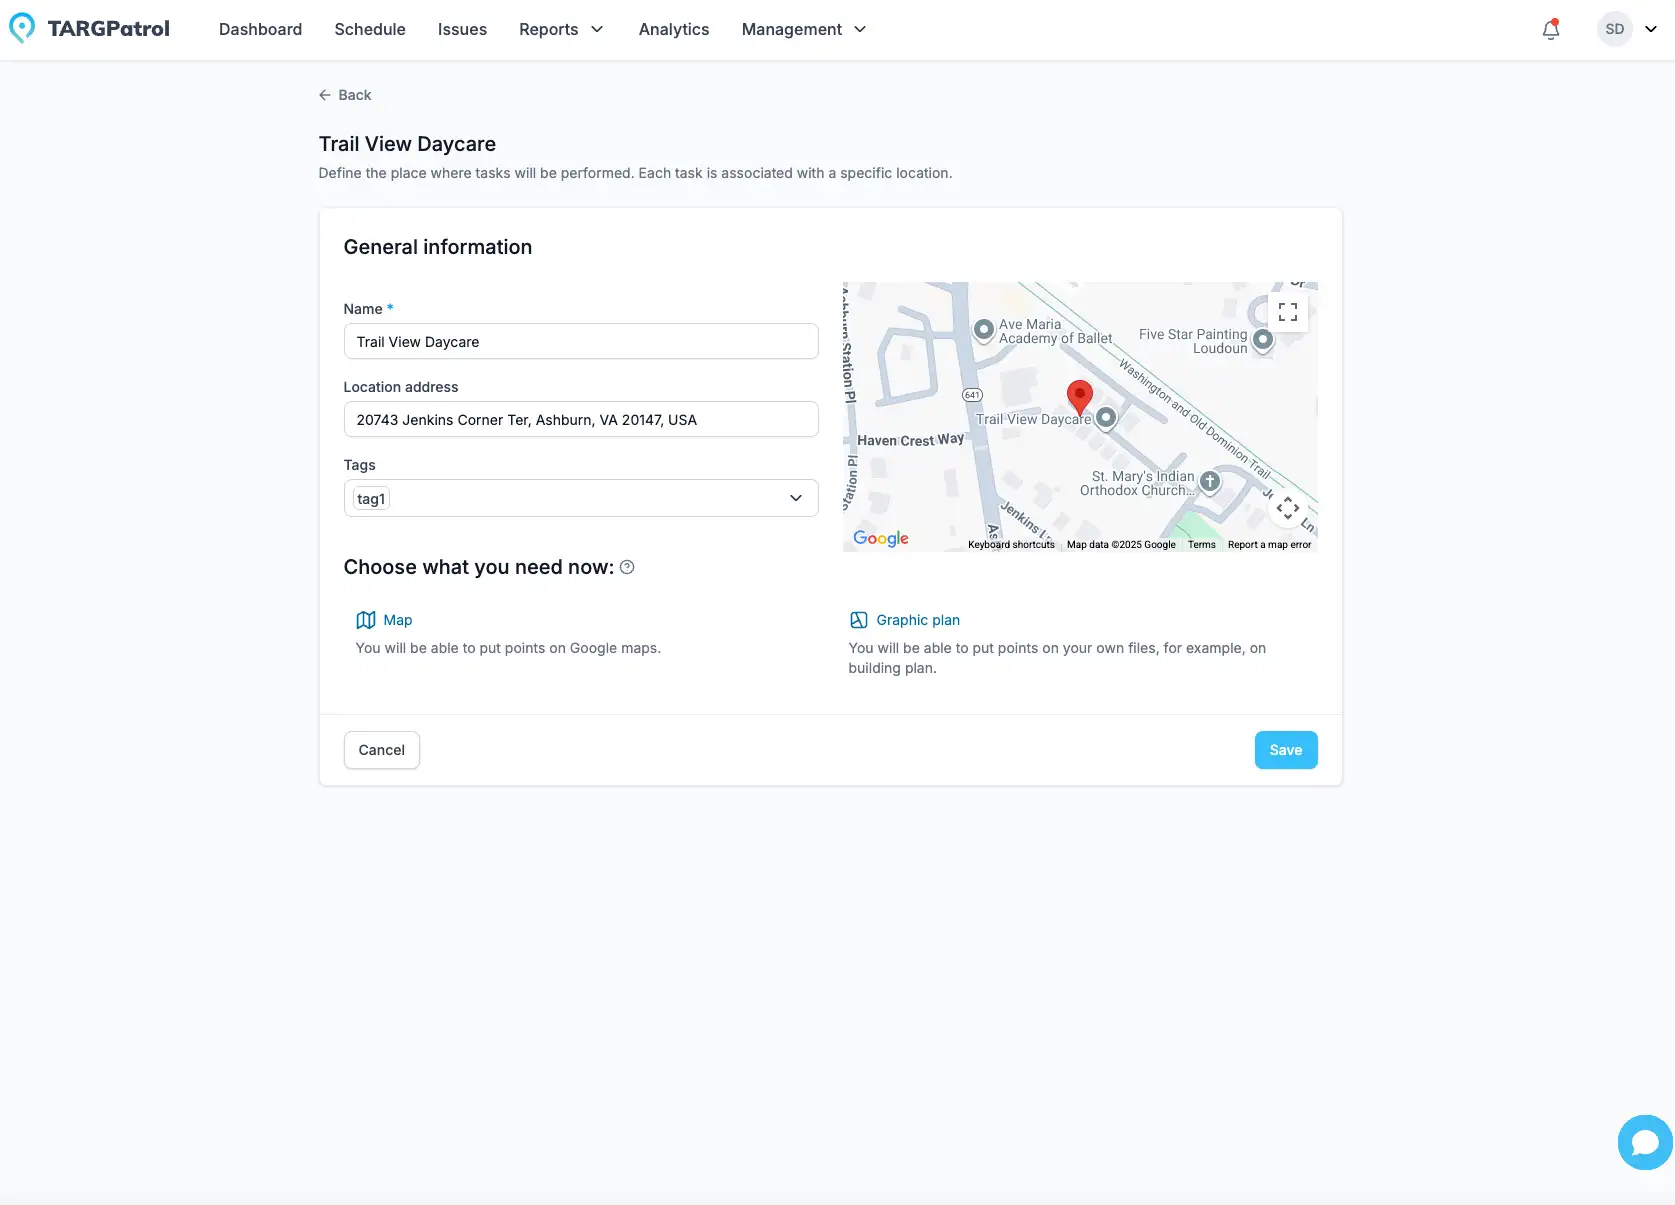Focus the Location address field
1675x1205 pixels.
581,419
